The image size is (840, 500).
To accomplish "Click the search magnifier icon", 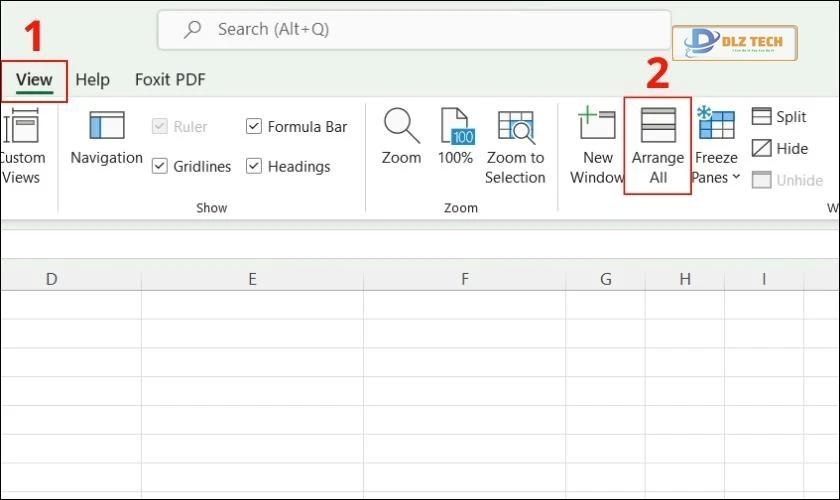I will 192,29.
